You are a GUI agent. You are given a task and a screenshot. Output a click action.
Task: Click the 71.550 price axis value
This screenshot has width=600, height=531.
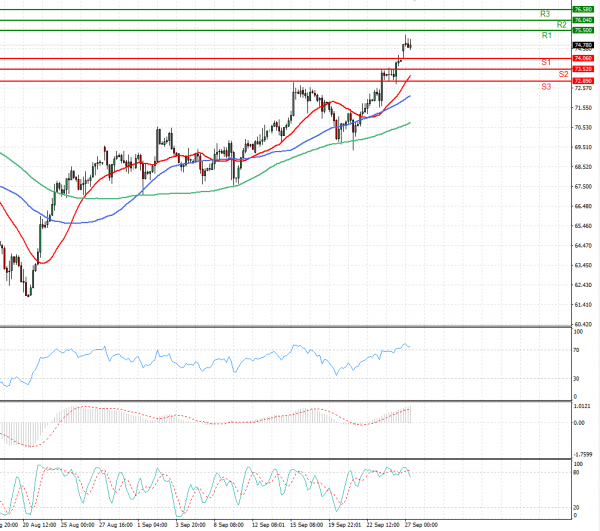click(583, 108)
